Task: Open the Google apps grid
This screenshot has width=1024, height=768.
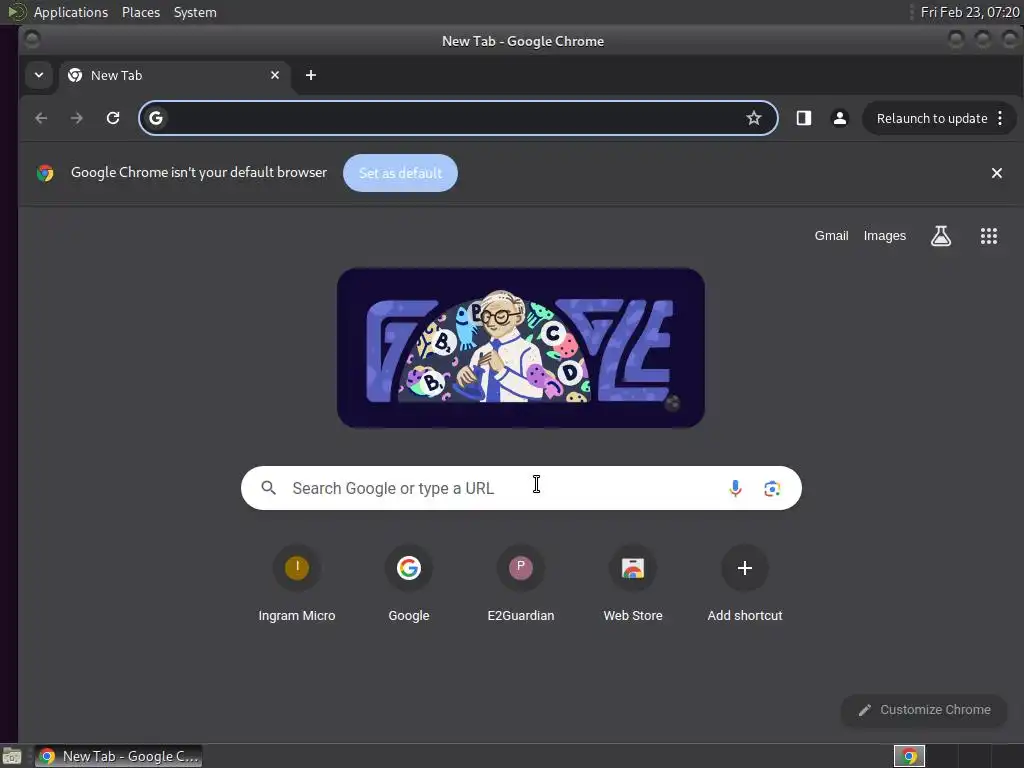Action: pyautogui.click(x=989, y=236)
